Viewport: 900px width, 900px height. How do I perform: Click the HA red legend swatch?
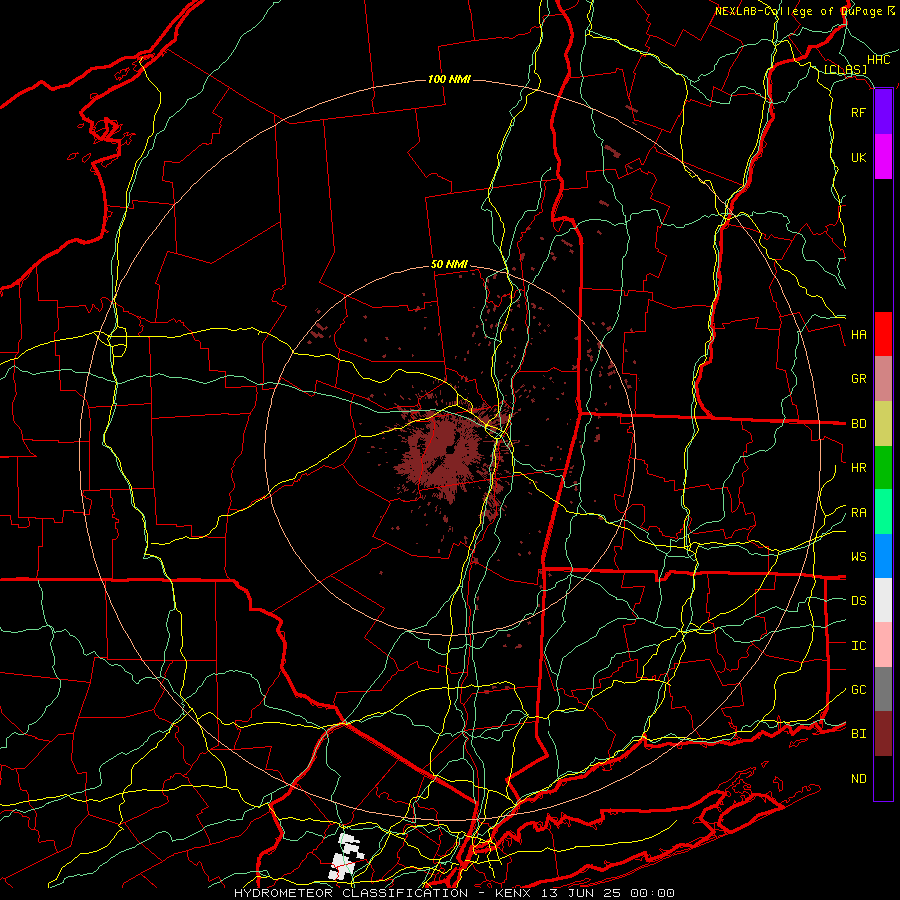point(883,334)
